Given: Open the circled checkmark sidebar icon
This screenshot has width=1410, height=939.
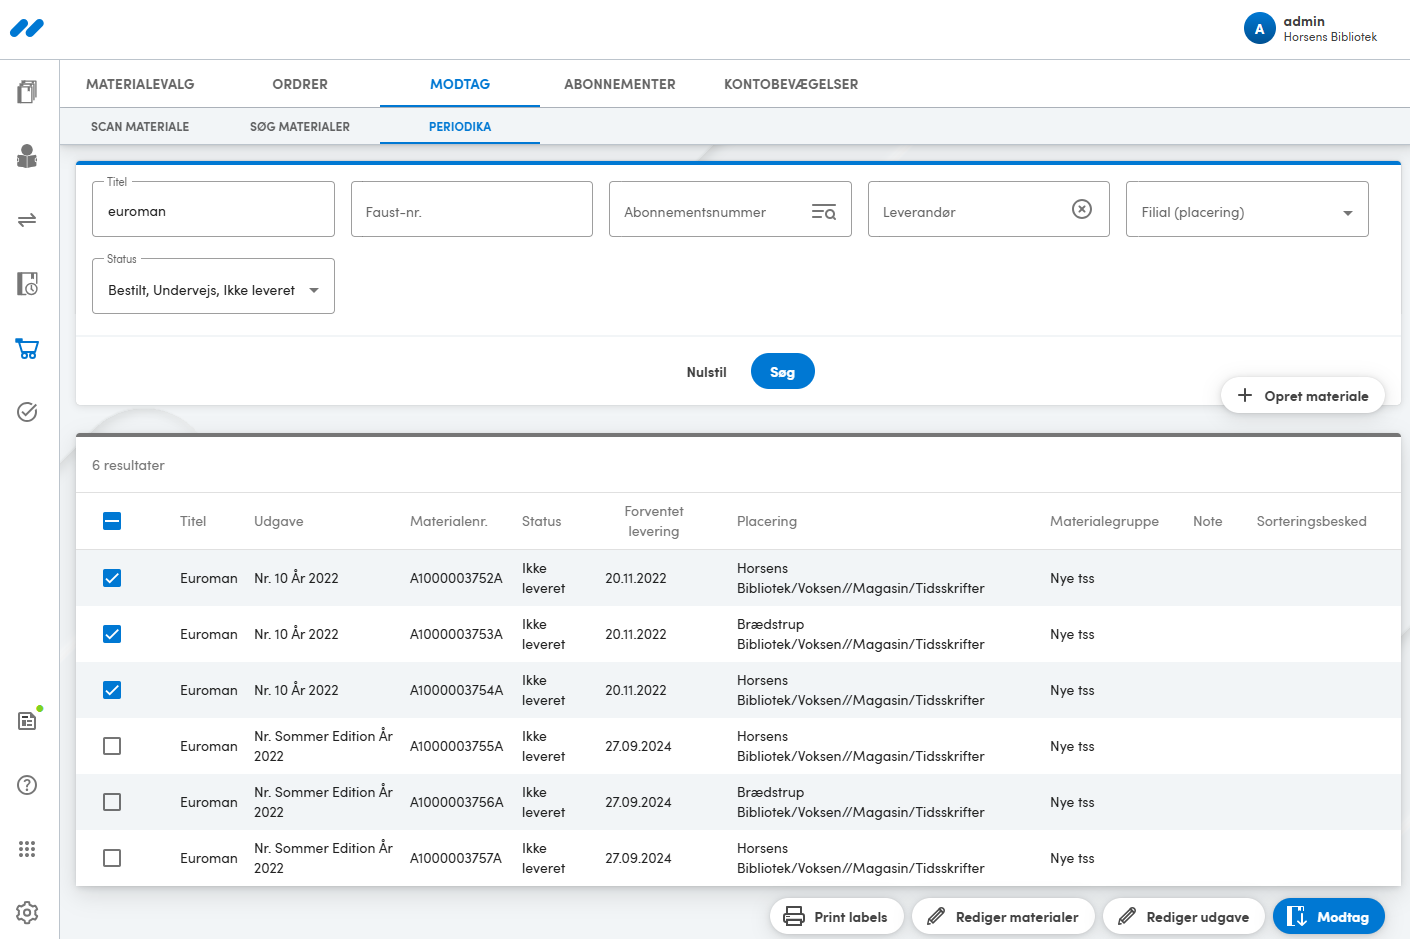Looking at the screenshot, I should click(x=27, y=412).
